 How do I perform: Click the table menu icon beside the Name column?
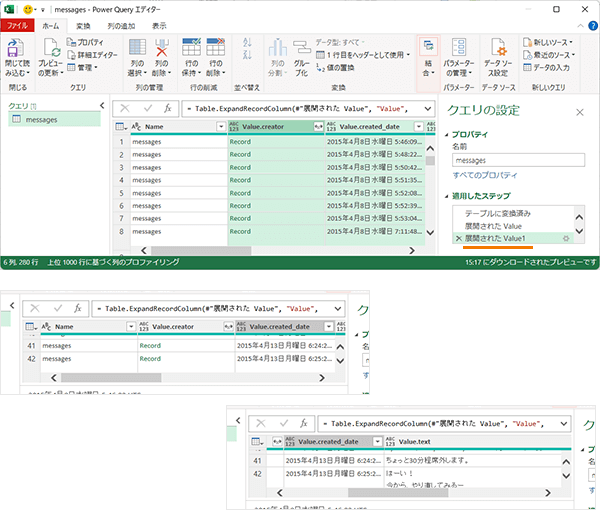pos(121,127)
